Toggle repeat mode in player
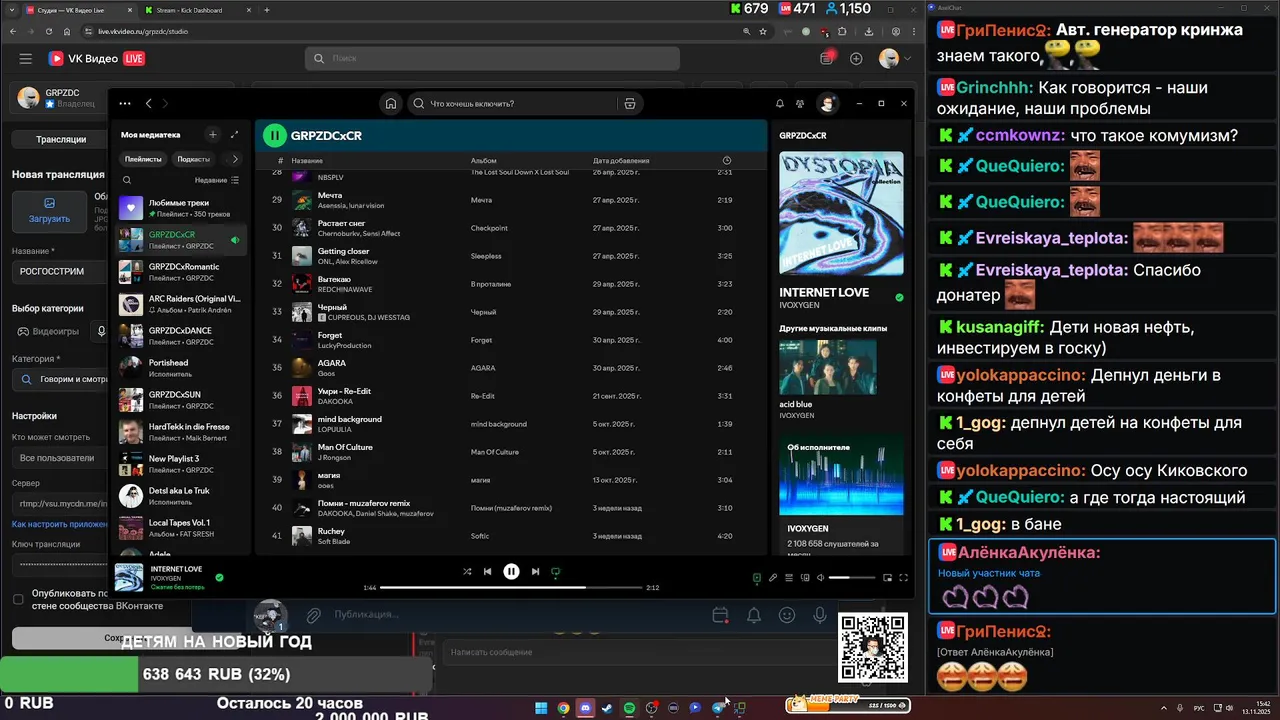This screenshot has width=1280, height=720. point(556,572)
